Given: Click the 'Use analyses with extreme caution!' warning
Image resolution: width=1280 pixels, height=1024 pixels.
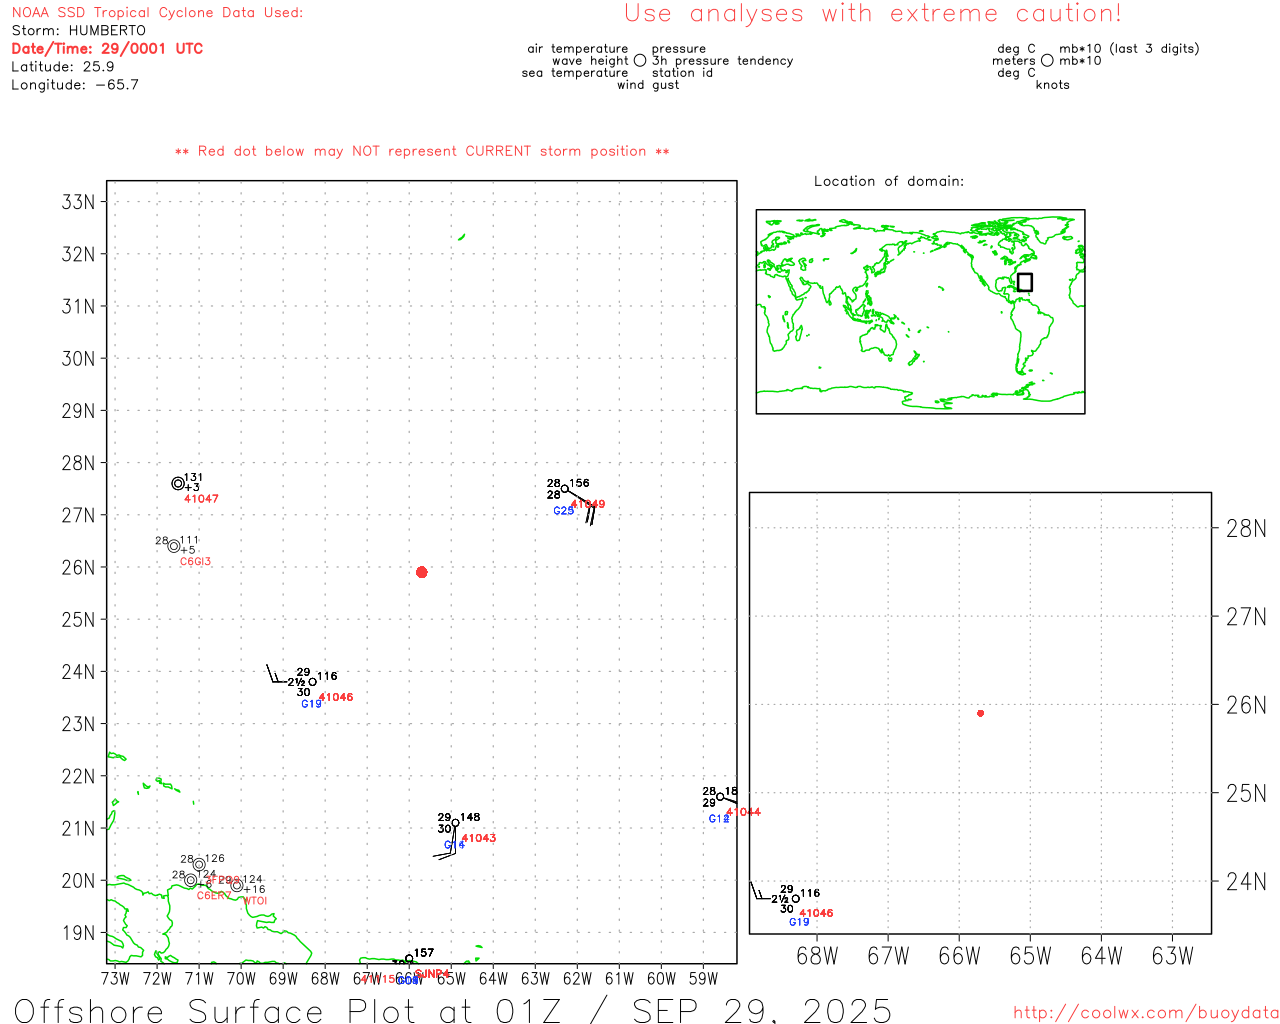Looking at the screenshot, I should coord(872,14).
